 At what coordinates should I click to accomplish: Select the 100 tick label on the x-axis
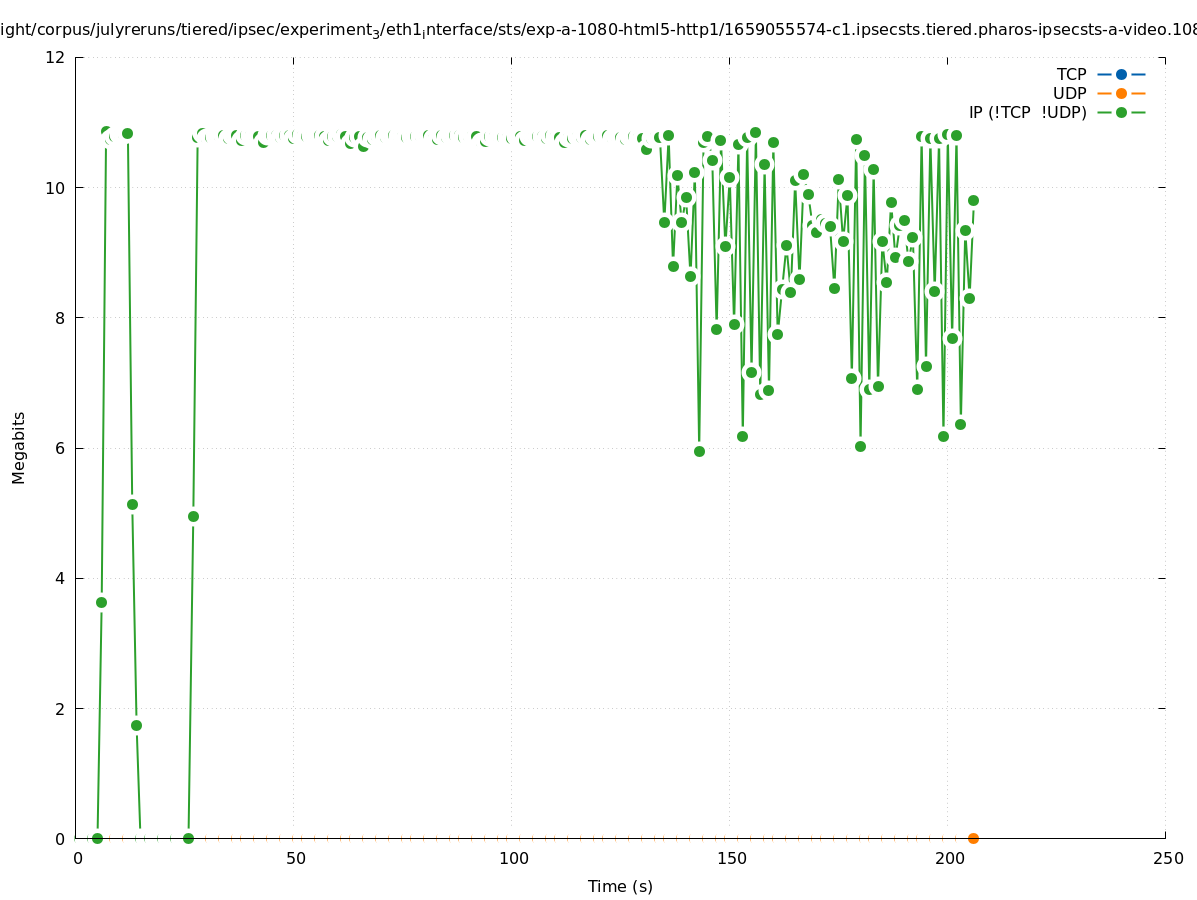click(x=513, y=859)
